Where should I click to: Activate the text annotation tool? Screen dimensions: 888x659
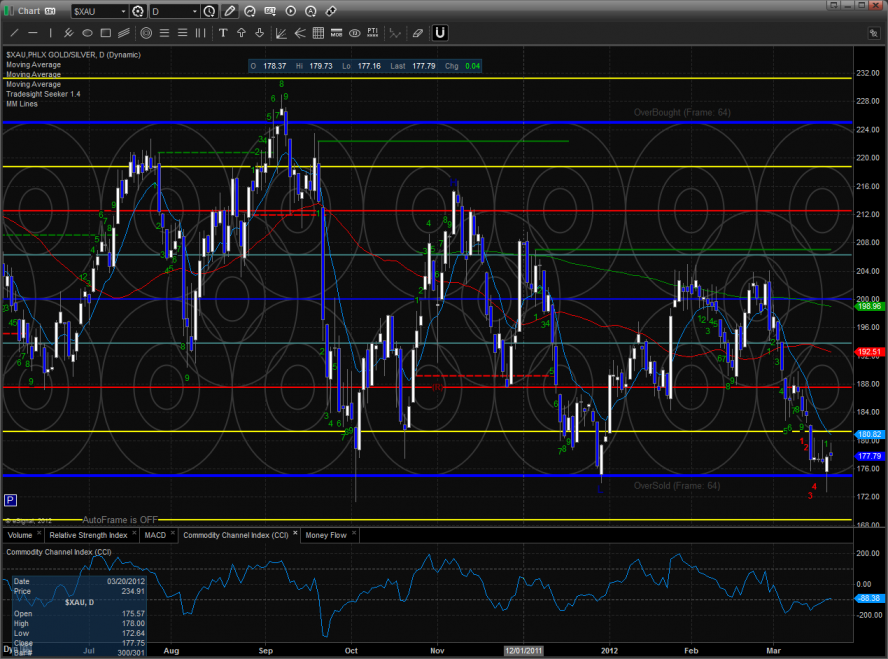pyautogui.click(x=223, y=32)
